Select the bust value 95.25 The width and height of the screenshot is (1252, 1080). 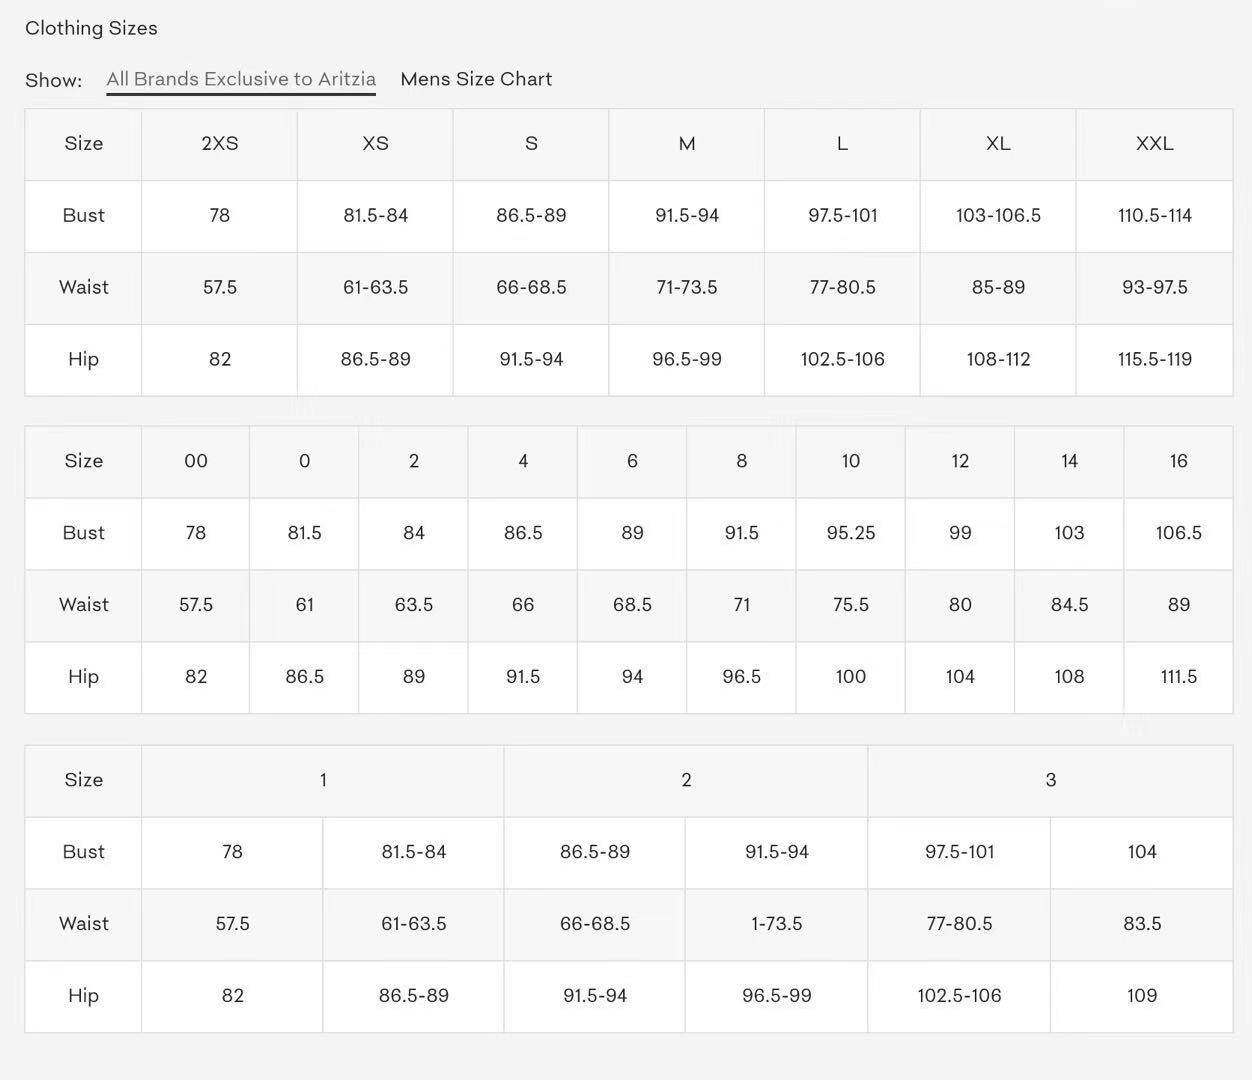click(x=850, y=533)
